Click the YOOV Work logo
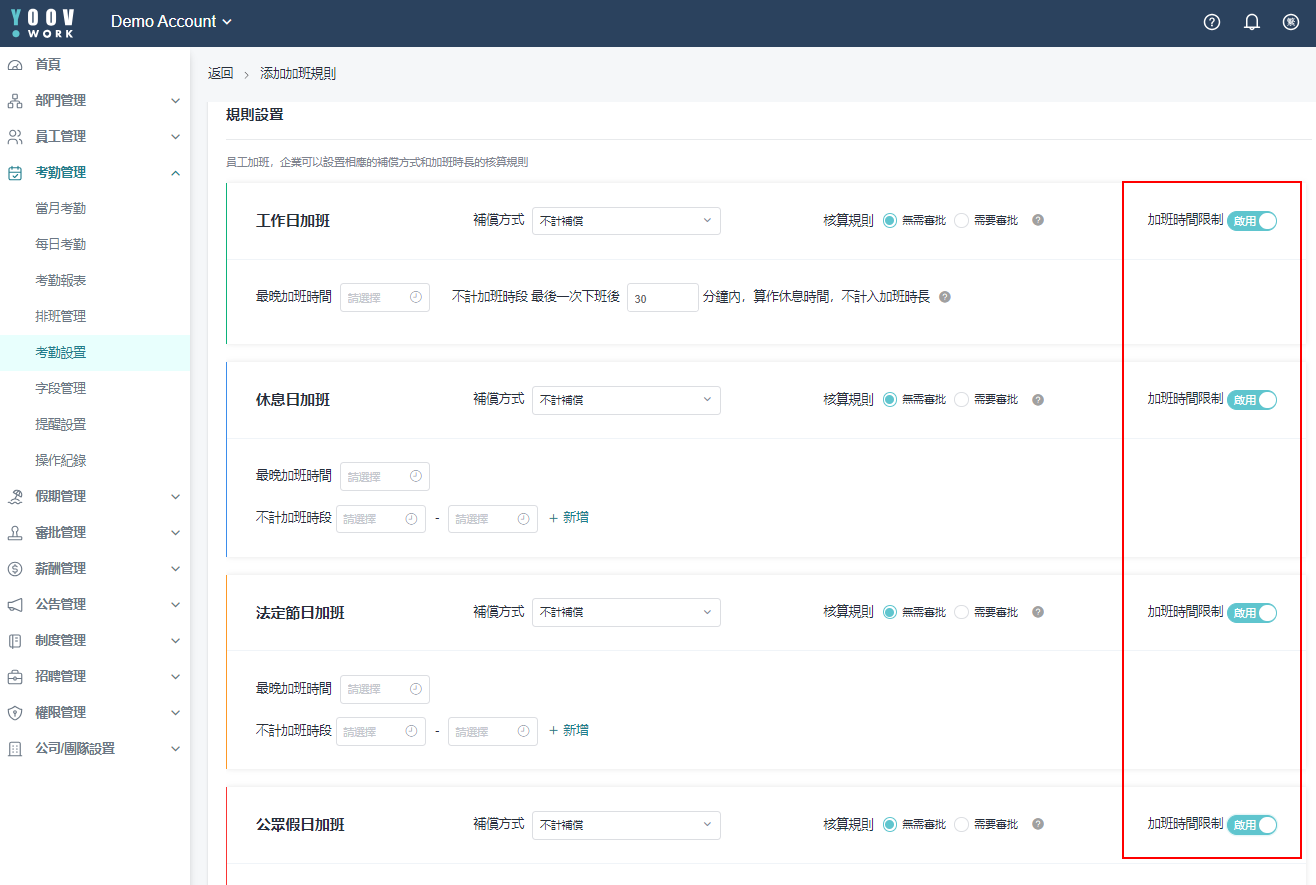 point(43,22)
